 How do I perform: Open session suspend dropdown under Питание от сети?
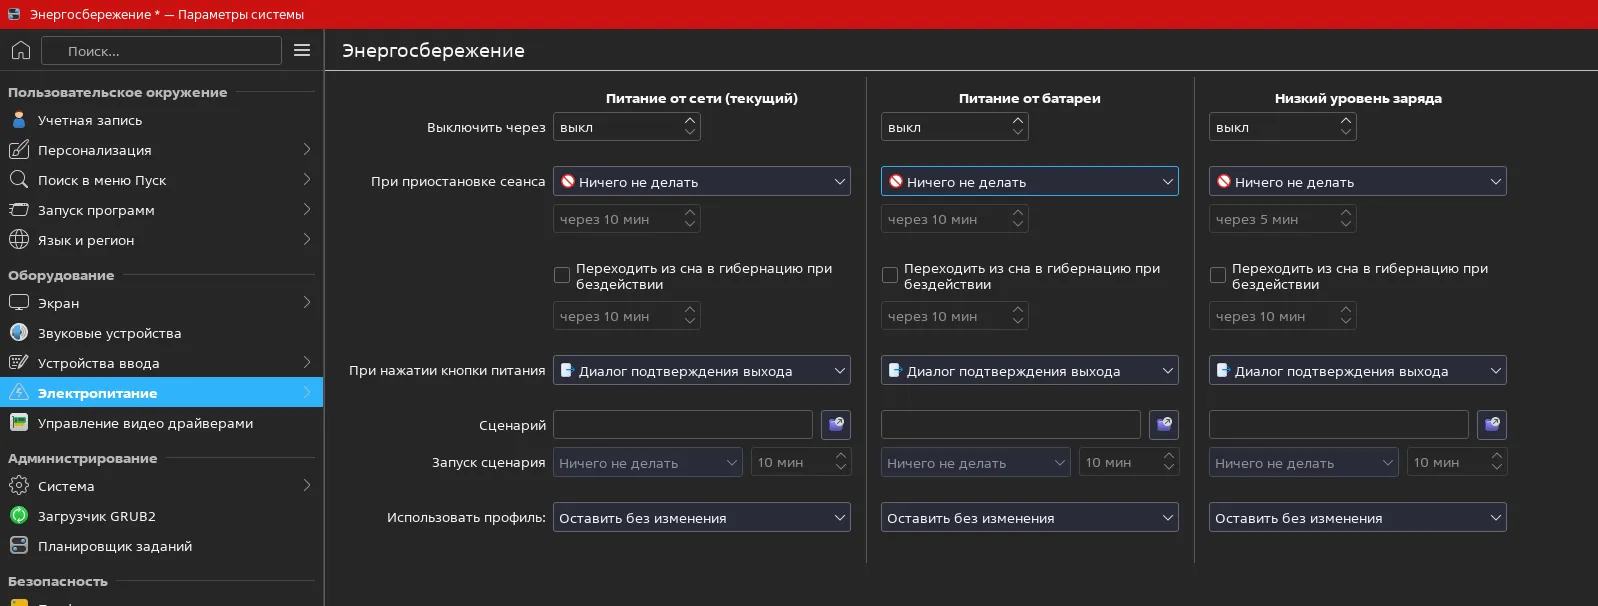[x=702, y=181]
